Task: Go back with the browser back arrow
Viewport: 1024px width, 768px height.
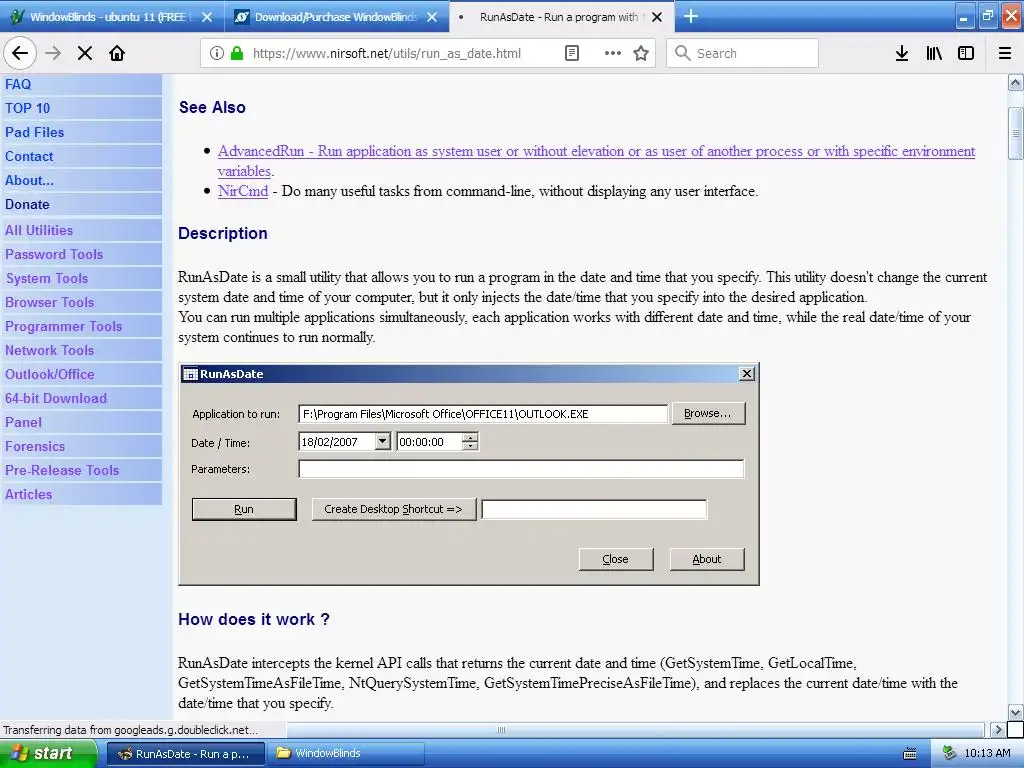Action: [20, 53]
